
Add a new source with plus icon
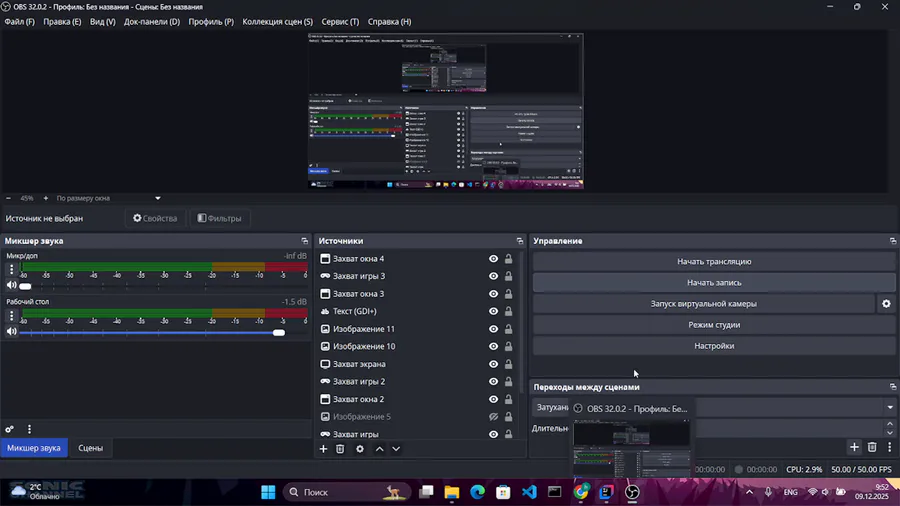point(323,449)
